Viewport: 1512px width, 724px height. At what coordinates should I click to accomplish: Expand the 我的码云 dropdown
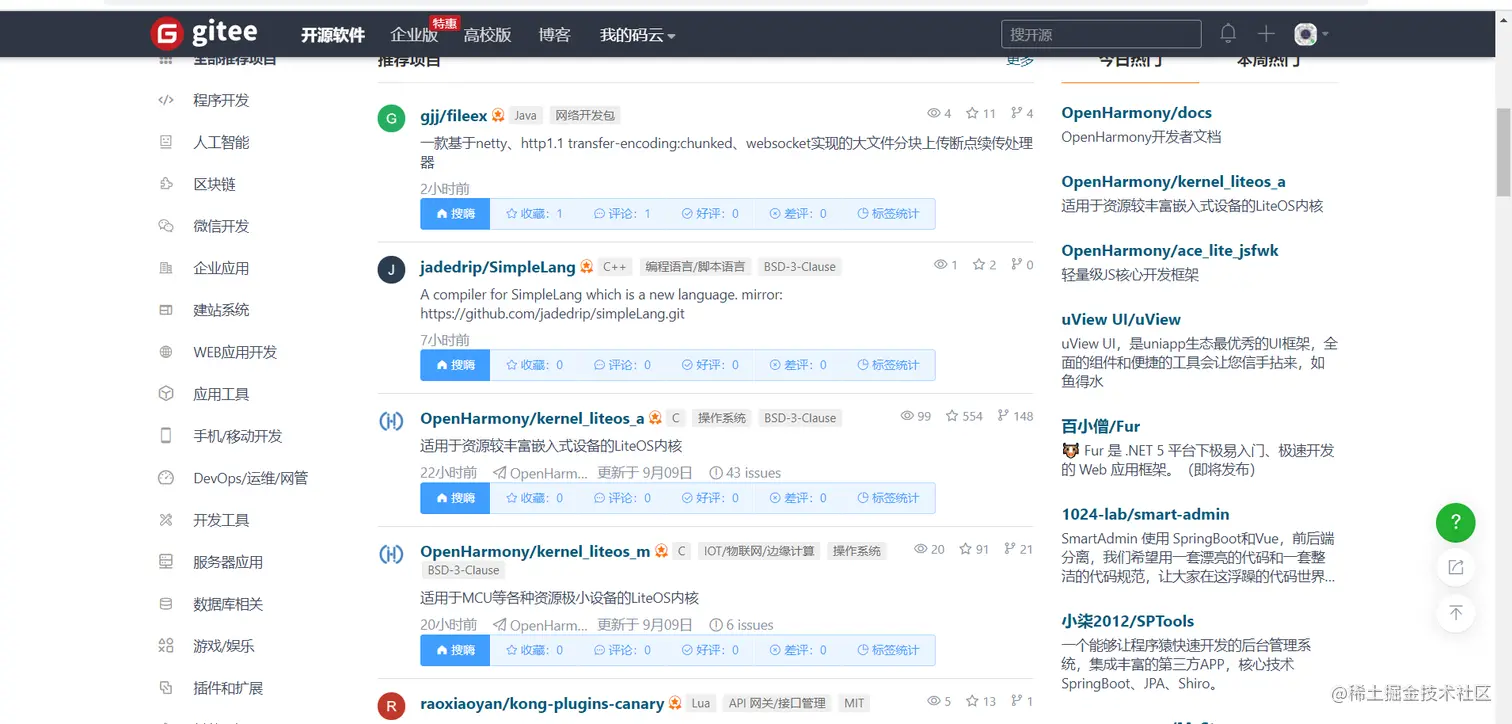(637, 35)
